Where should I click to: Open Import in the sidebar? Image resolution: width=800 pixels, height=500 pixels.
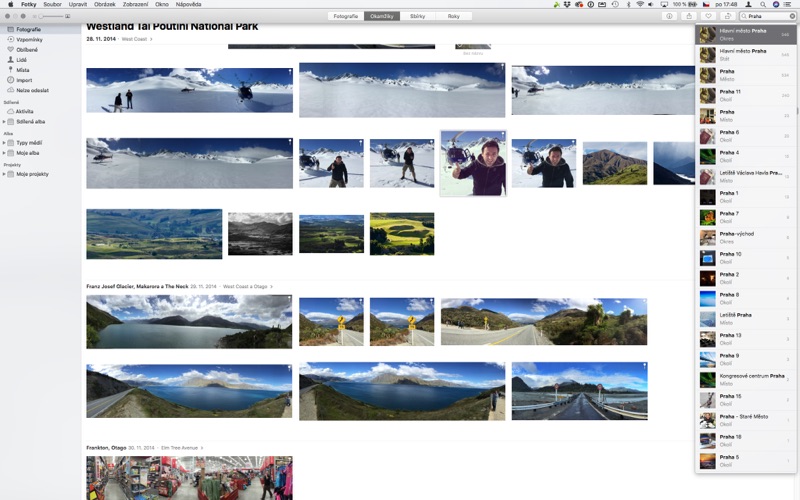point(24,80)
